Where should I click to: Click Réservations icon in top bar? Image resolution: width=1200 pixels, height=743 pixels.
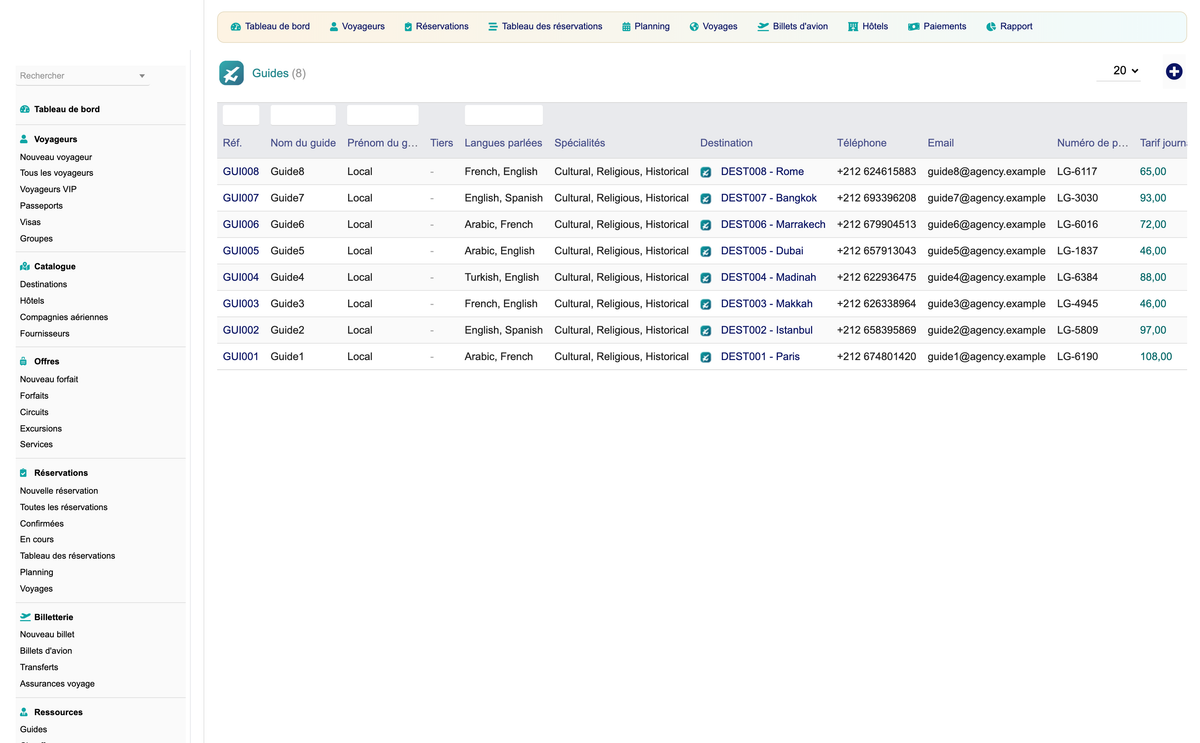pyautogui.click(x=408, y=27)
